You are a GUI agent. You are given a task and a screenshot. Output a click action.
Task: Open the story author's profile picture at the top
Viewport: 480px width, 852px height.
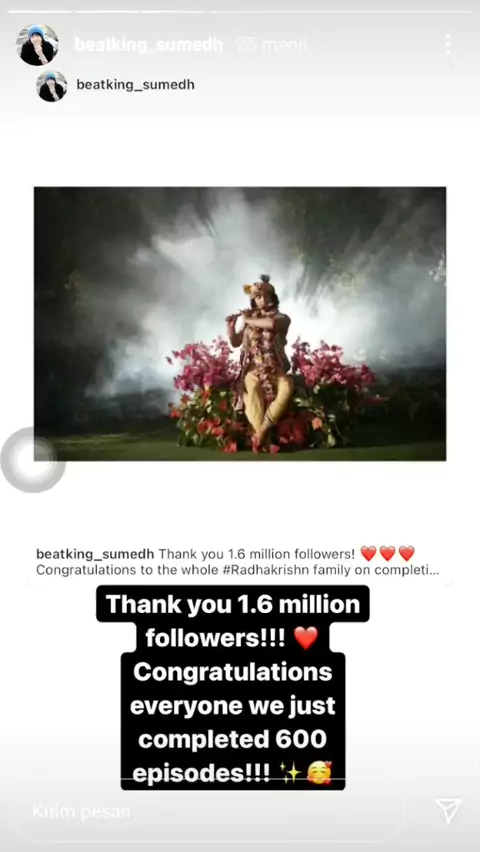37,44
